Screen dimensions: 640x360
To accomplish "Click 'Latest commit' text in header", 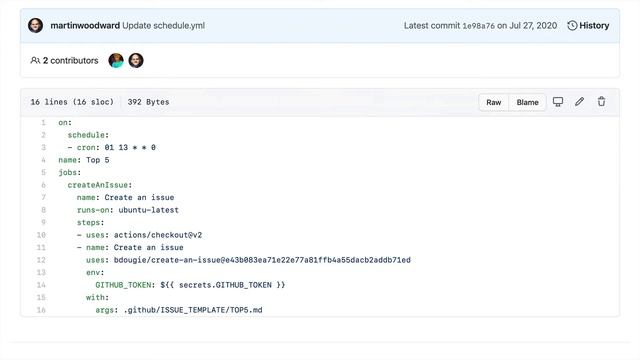I will [x=432, y=26].
